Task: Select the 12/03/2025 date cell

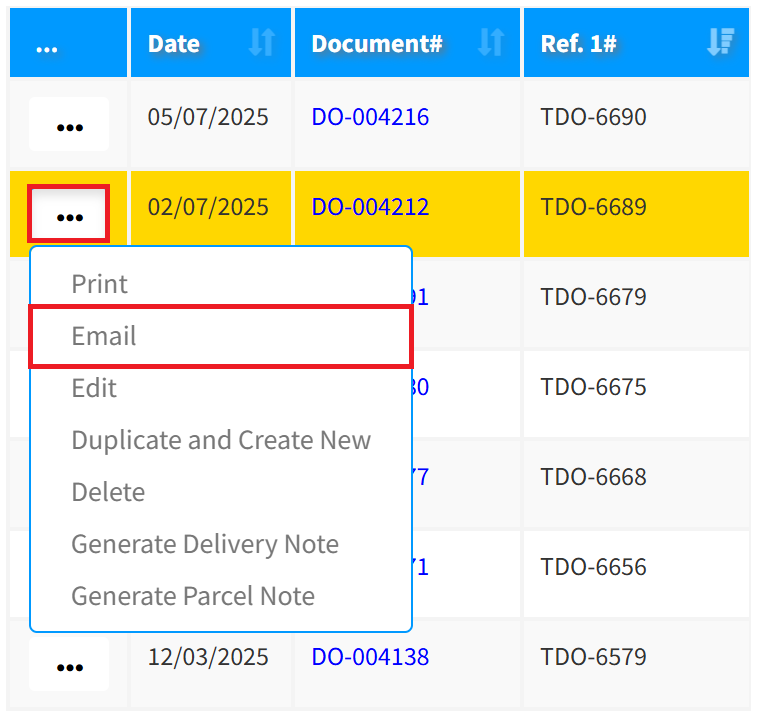Action: point(208,657)
